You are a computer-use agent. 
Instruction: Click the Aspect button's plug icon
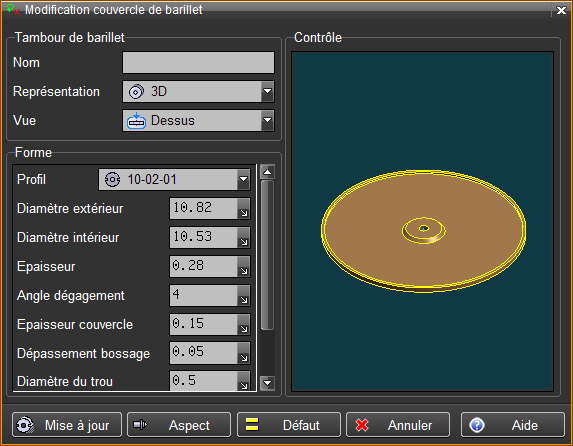[140, 425]
